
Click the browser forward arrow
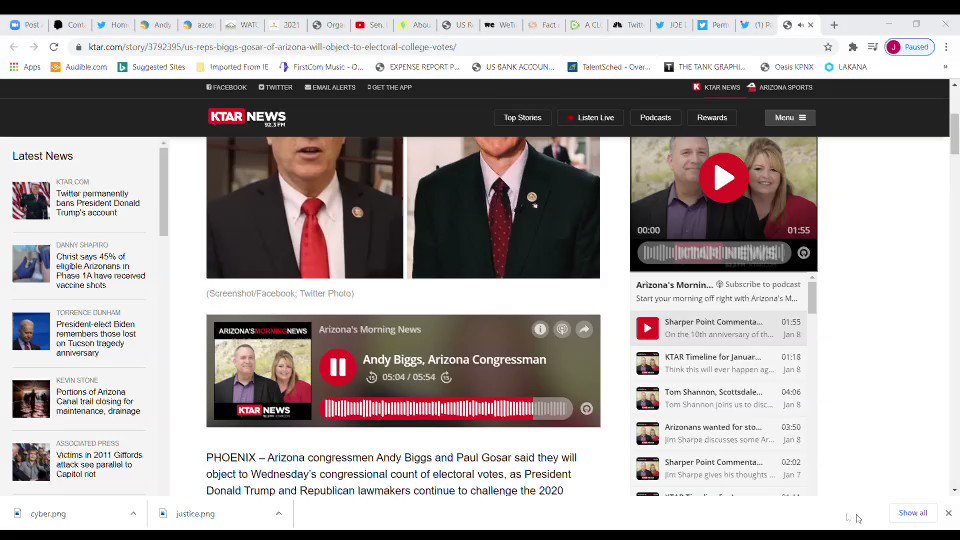(34, 47)
